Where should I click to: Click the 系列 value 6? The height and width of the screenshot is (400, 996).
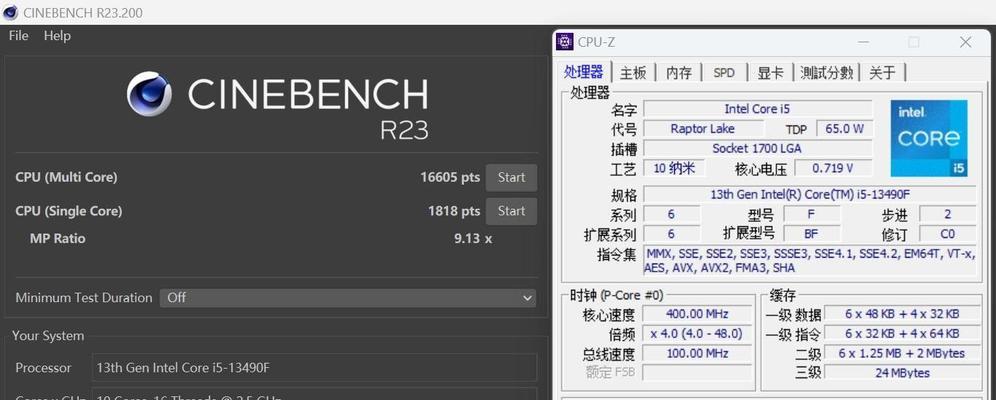(672, 214)
